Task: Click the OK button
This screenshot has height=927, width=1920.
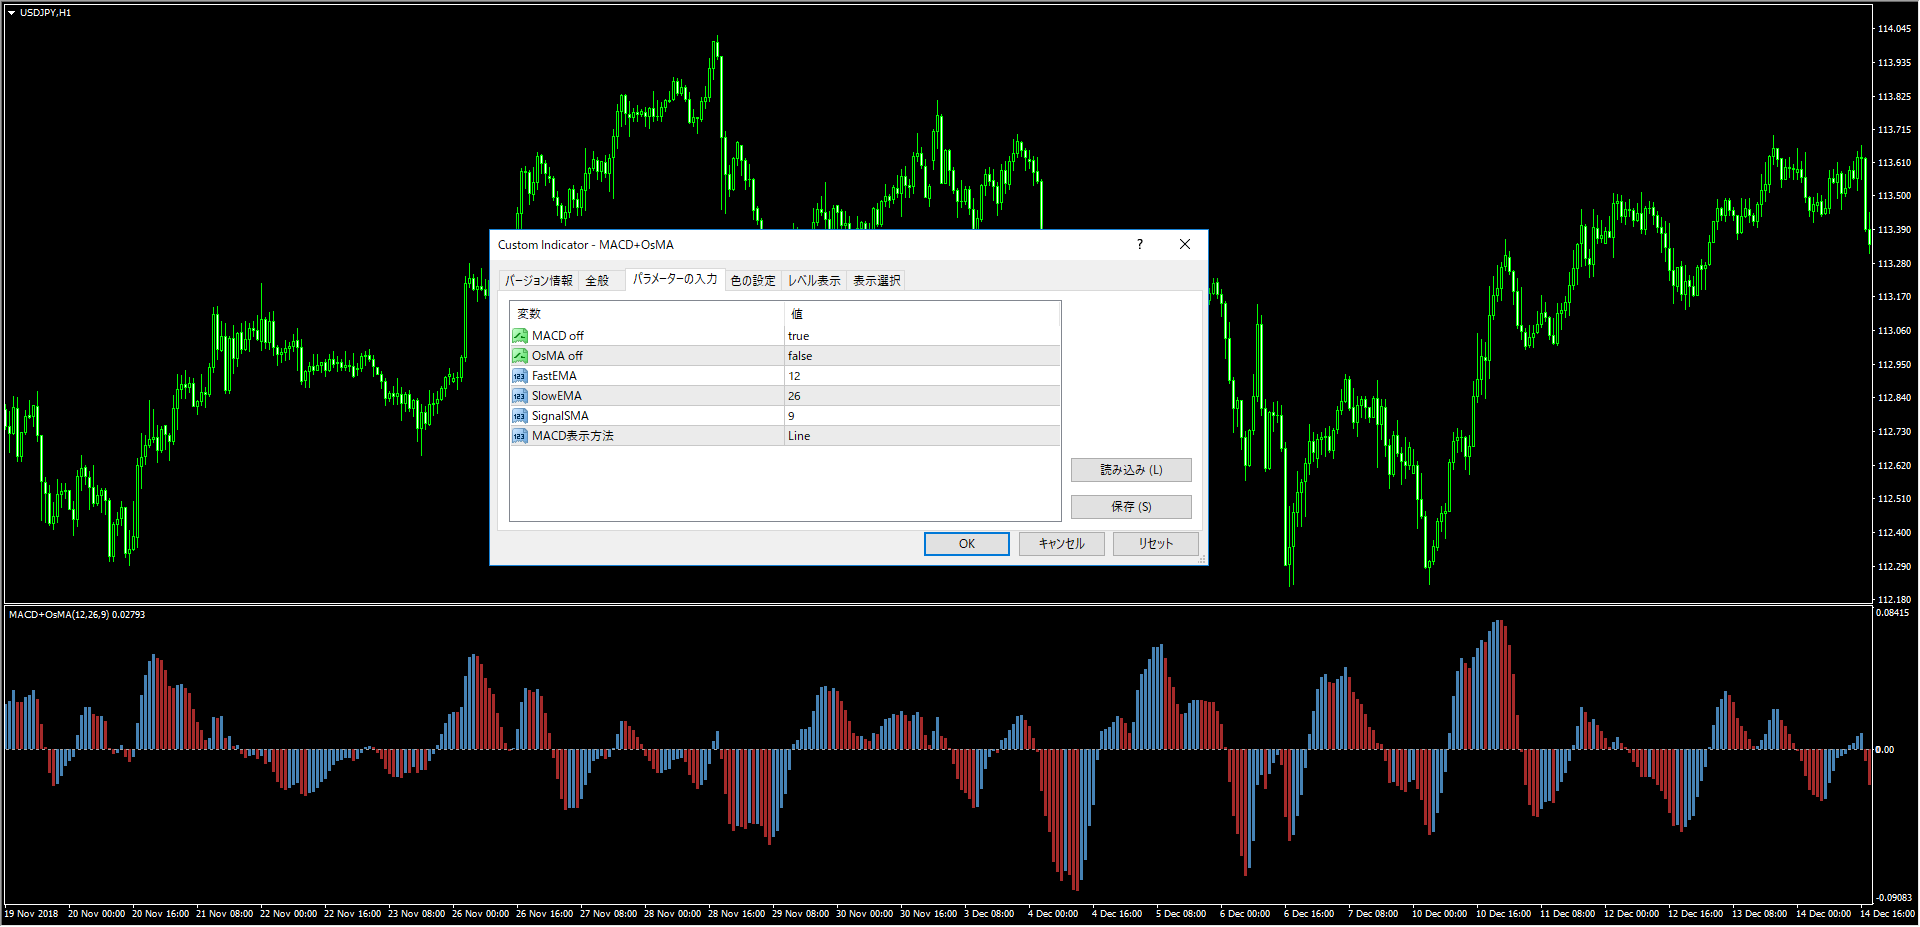Action: (x=966, y=544)
